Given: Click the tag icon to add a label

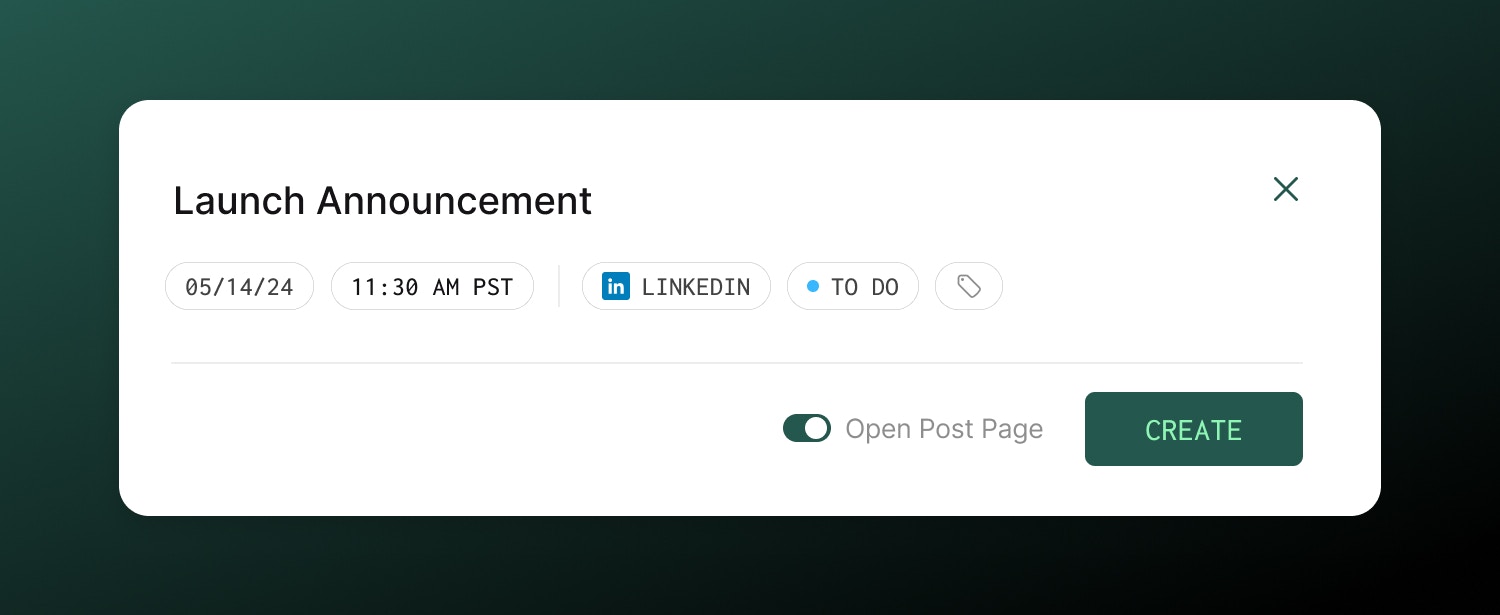Looking at the screenshot, I should [x=968, y=286].
